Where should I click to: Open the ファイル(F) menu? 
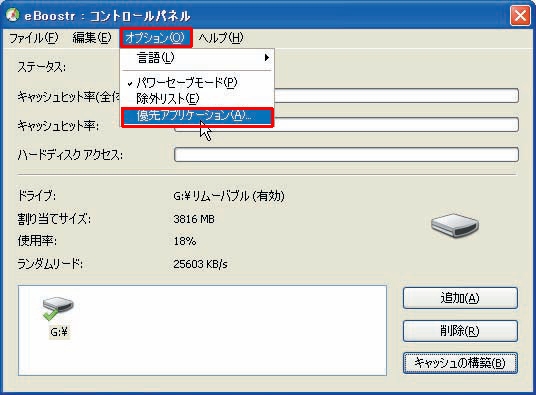click(x=34, y=38)
